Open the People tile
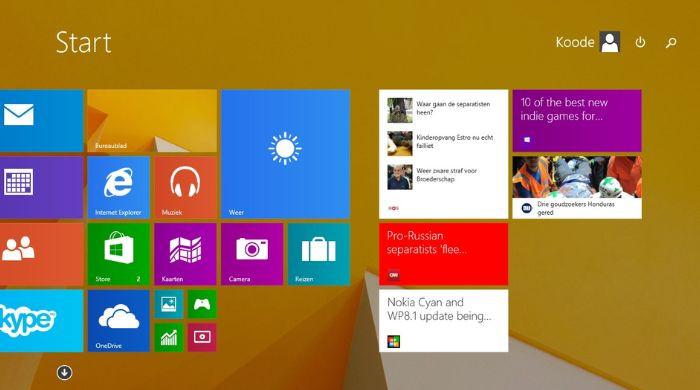Screen dimensions: 700x390 click(42, 254)
